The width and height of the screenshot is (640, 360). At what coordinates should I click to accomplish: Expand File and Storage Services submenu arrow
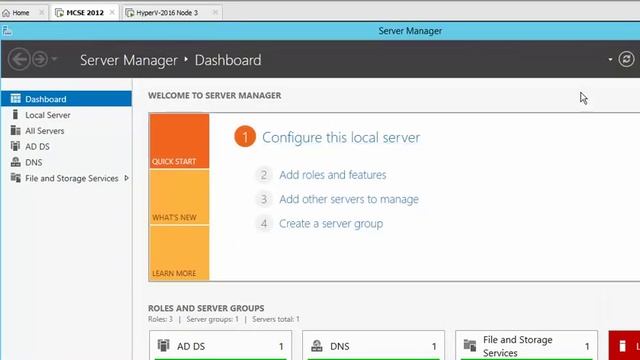click(127, 178)
